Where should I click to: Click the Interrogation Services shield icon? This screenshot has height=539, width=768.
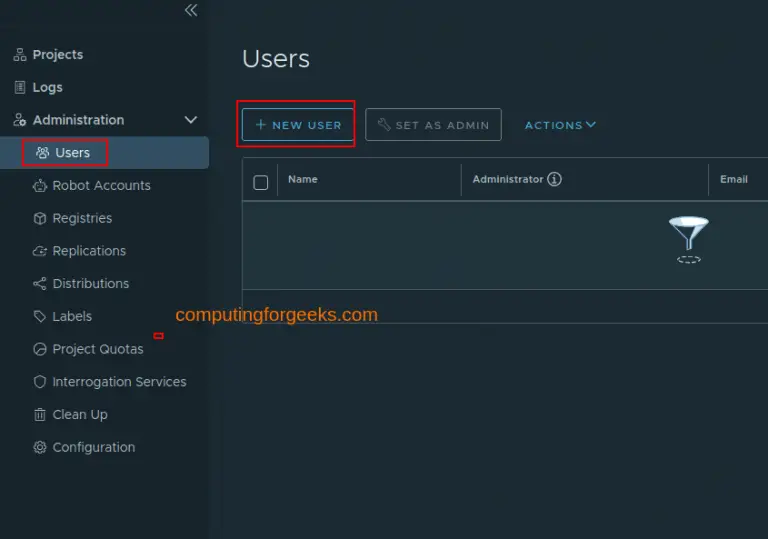pos(40,382)
